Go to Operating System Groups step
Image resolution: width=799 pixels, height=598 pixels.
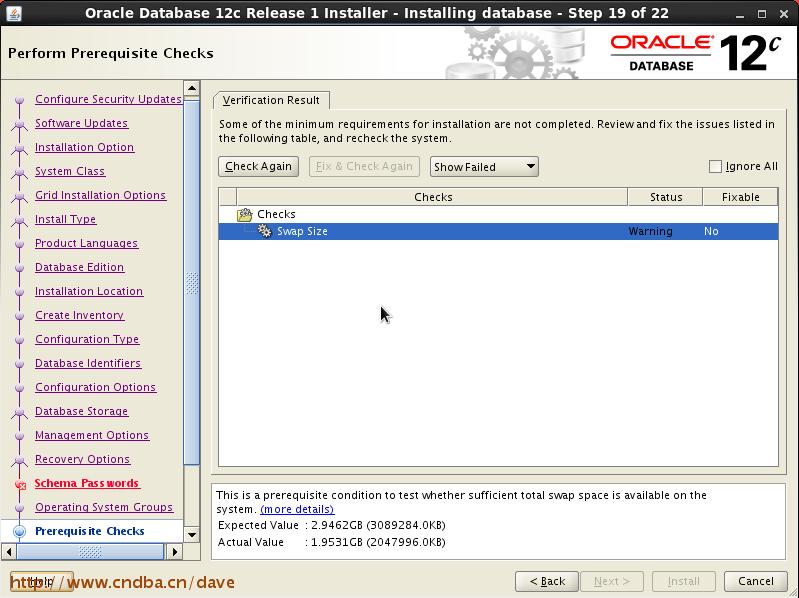coord(104,507)
